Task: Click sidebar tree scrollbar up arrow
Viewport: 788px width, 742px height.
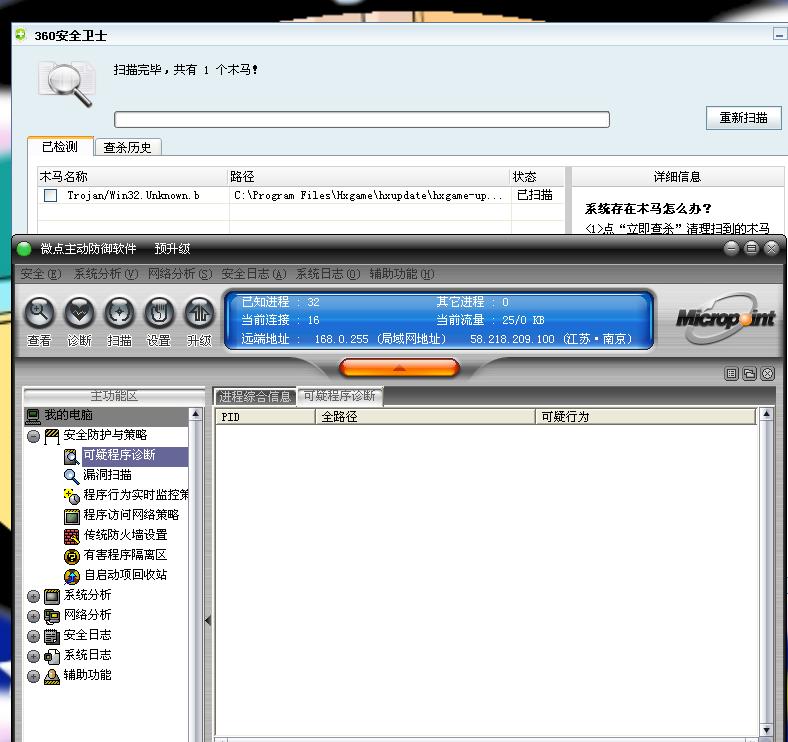Action: [x=196, y=414]
